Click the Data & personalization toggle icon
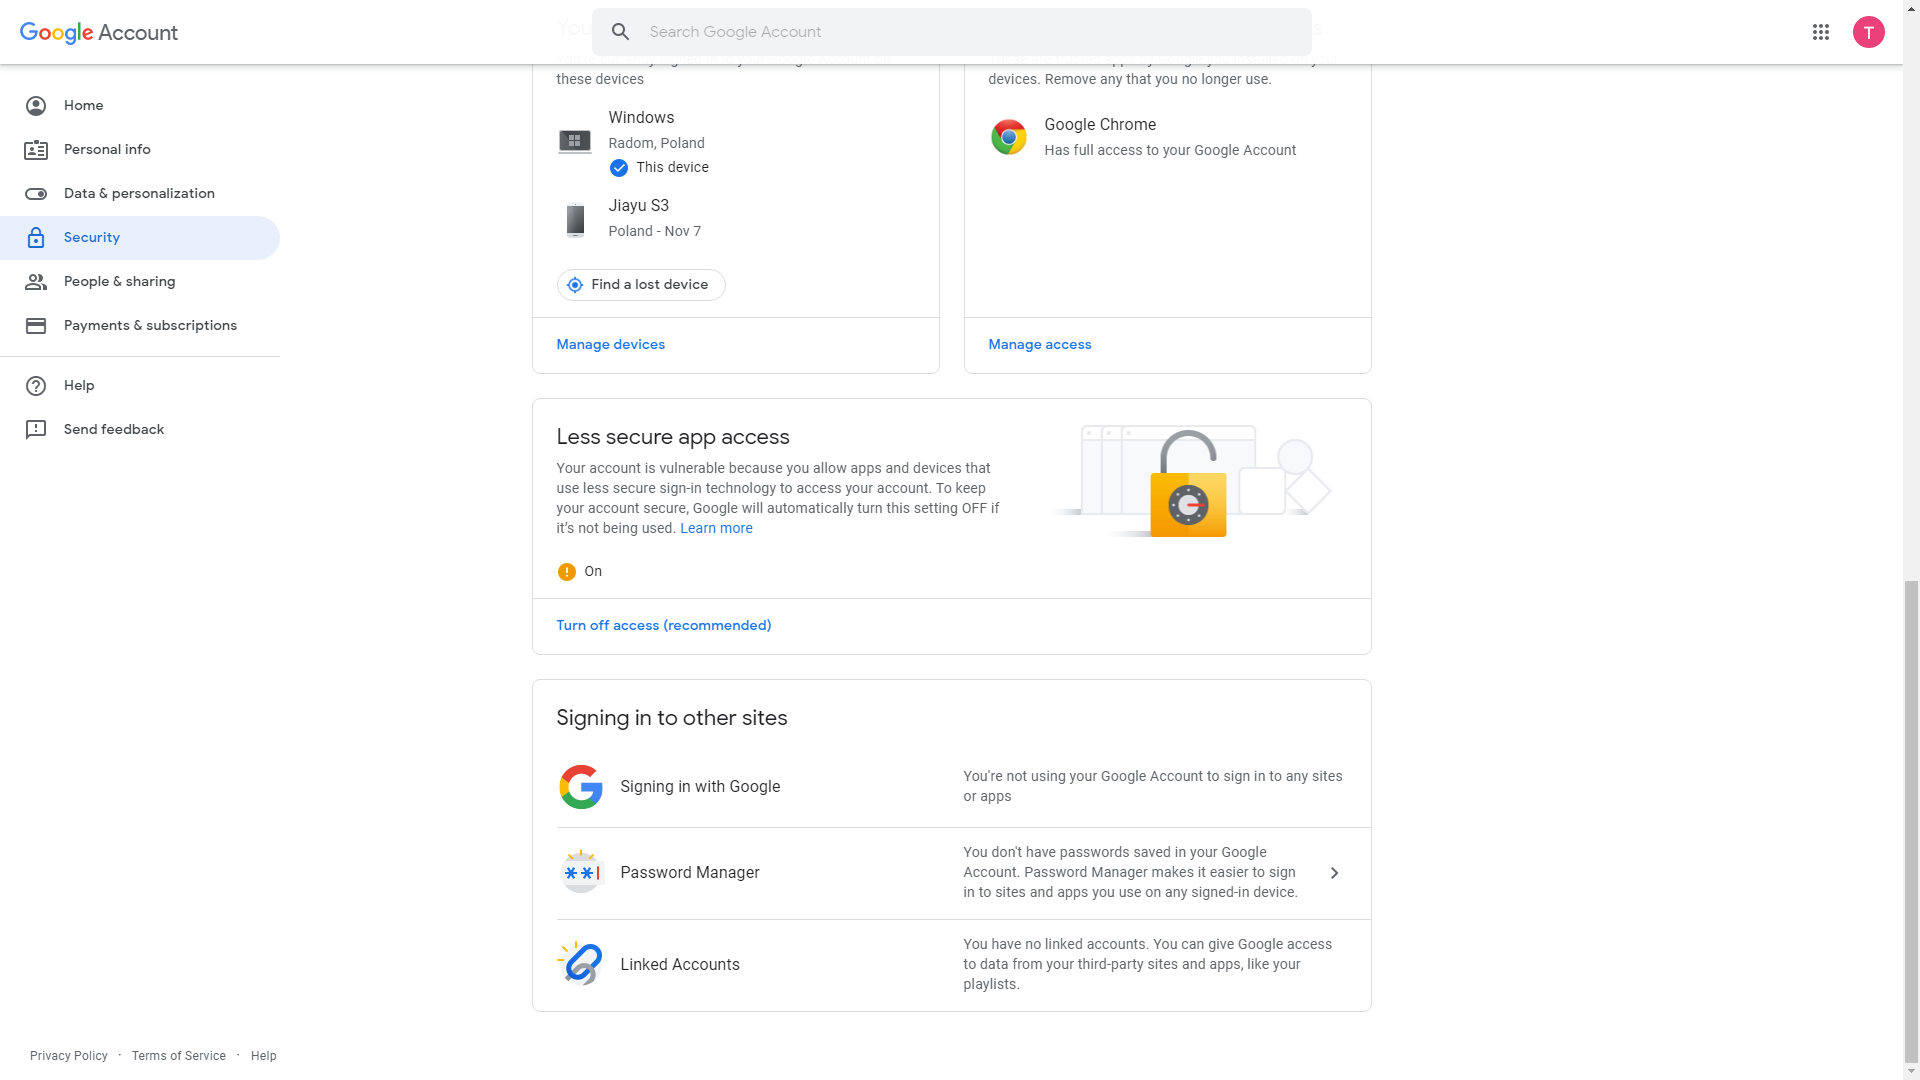 tap(36, 194)
